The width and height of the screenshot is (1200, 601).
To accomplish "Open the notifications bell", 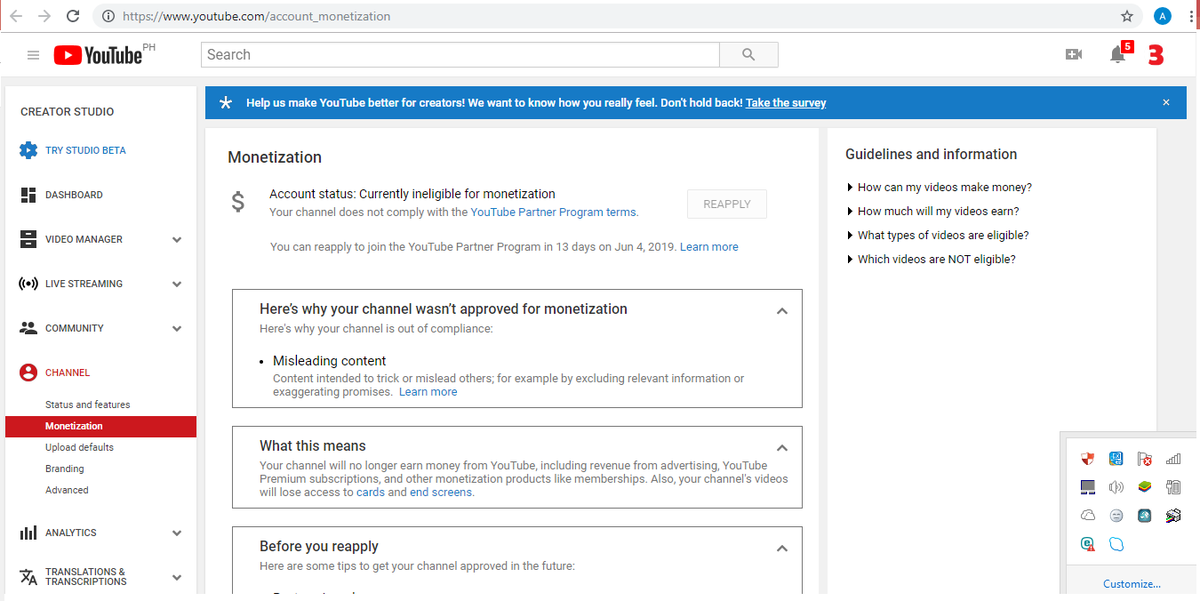I will pyautogui.click(x=1118, y=55).
